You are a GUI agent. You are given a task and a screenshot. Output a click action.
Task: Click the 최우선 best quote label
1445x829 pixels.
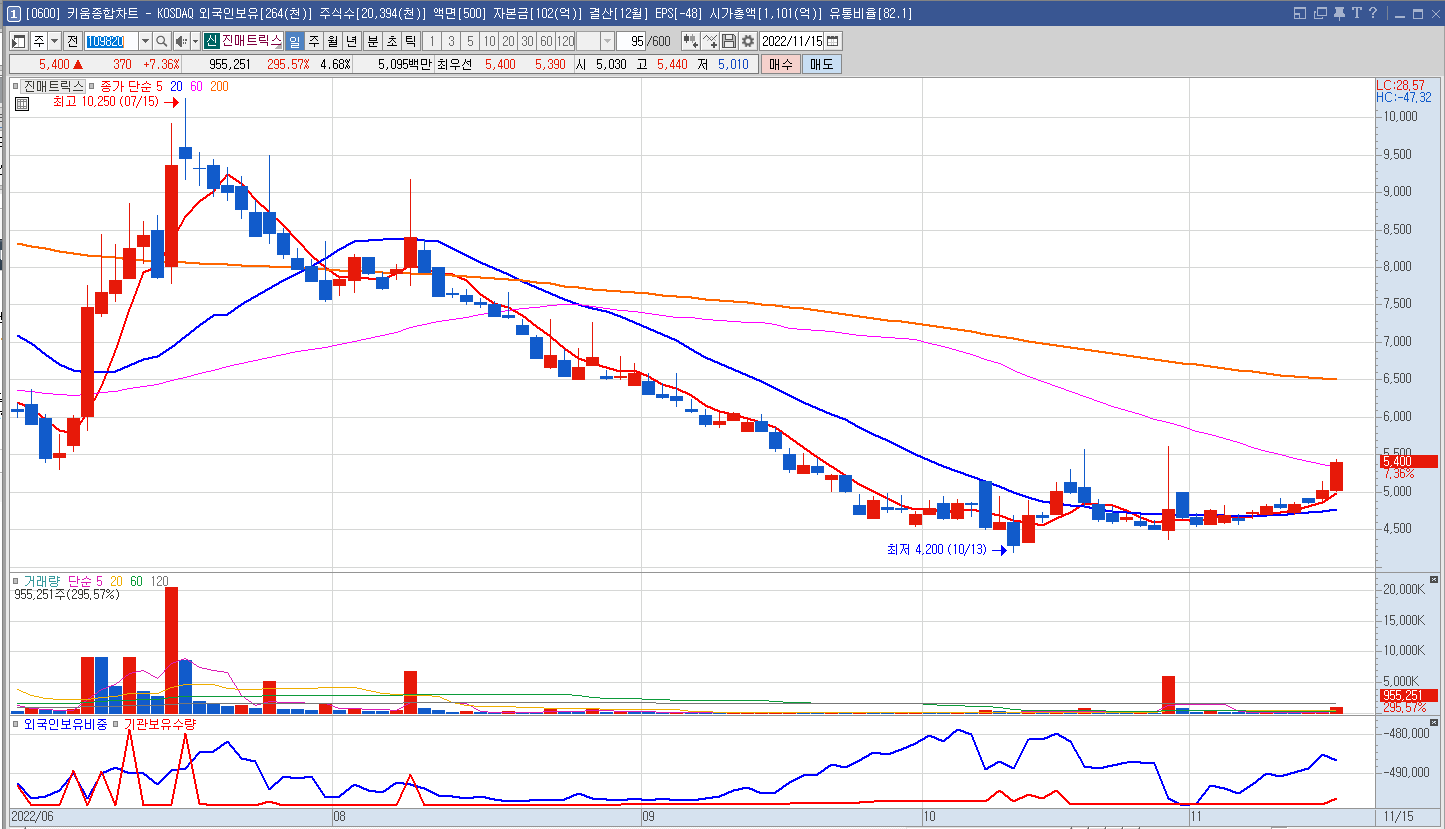point(456,64)
